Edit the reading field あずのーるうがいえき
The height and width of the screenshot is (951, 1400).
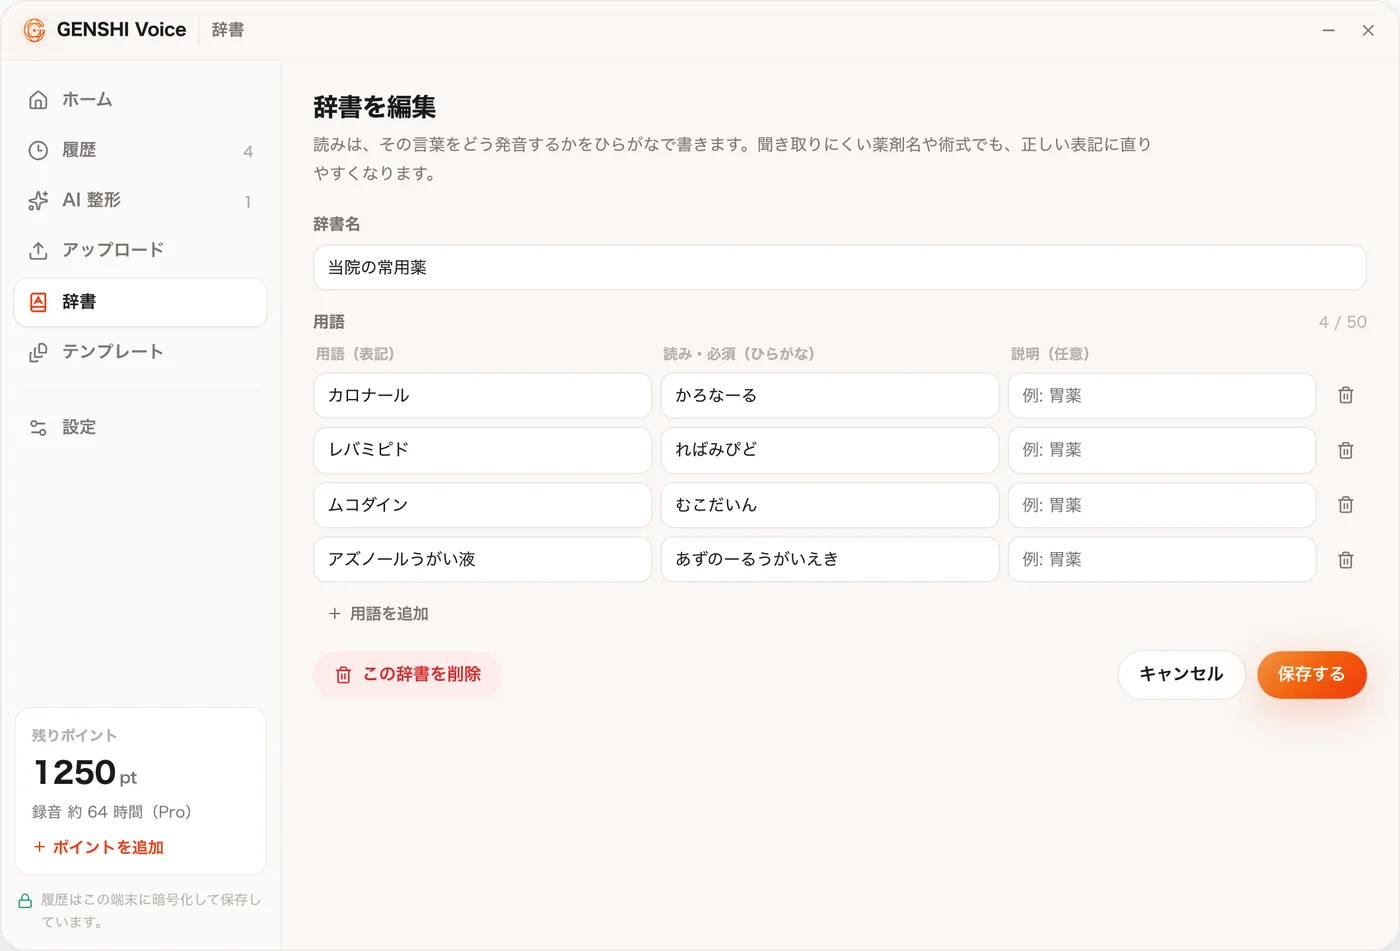click(830, 559)
